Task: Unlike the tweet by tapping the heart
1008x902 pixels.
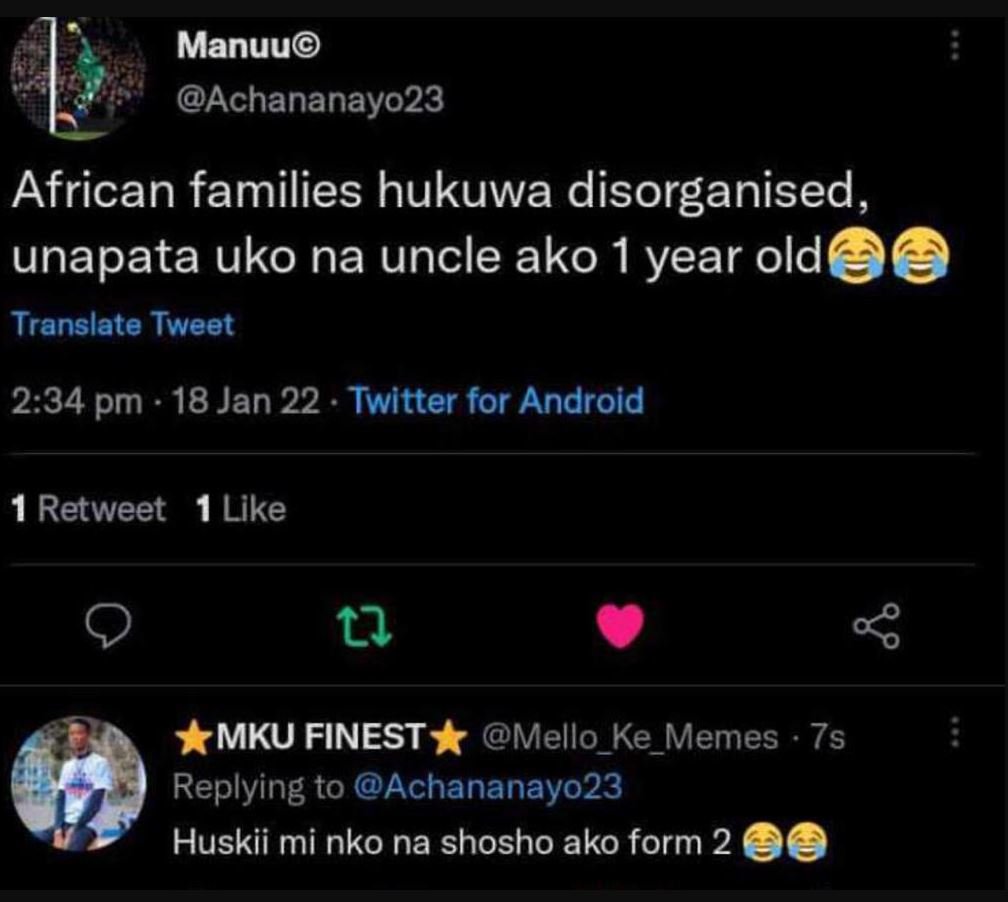Action: [x=620, y=629]
